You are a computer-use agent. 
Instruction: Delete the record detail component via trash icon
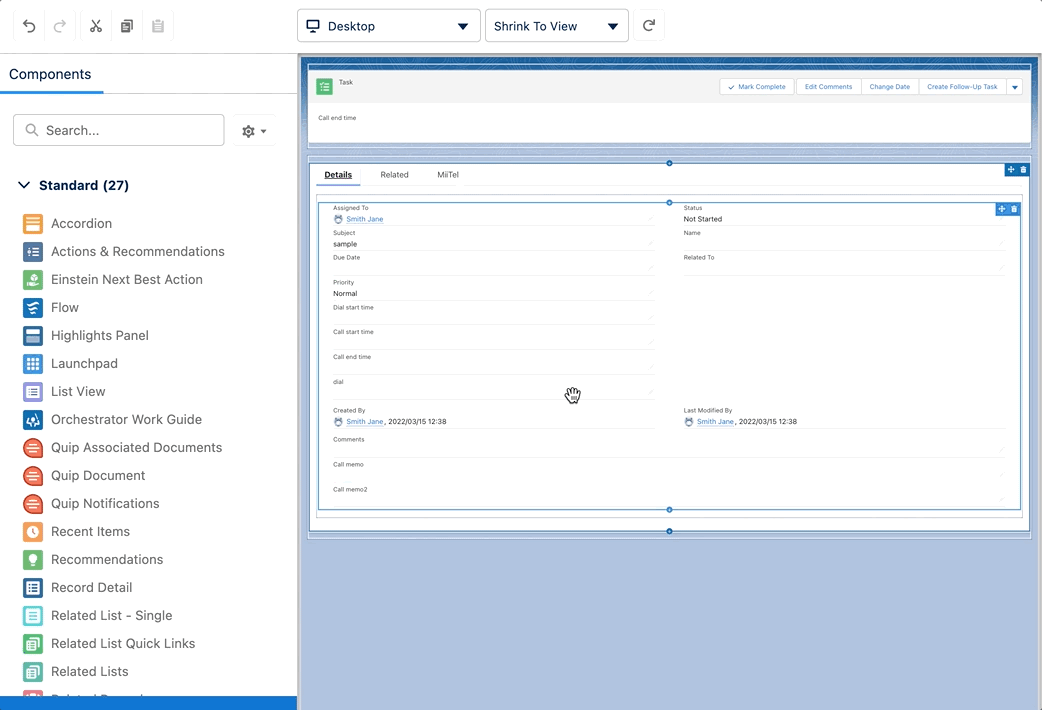tap(1014, 209)
